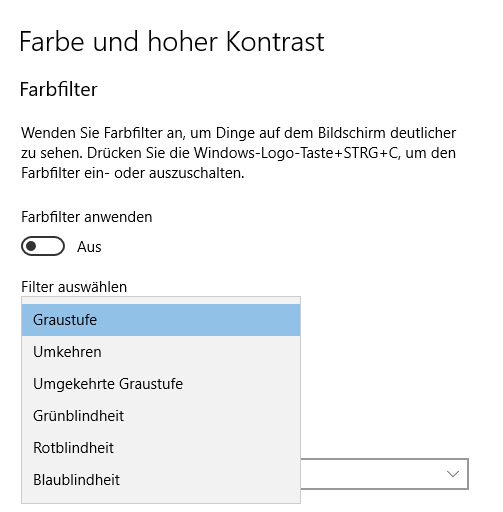
Task: Select Umgekehrte Graustufe filter
Action: coord(161,384)
